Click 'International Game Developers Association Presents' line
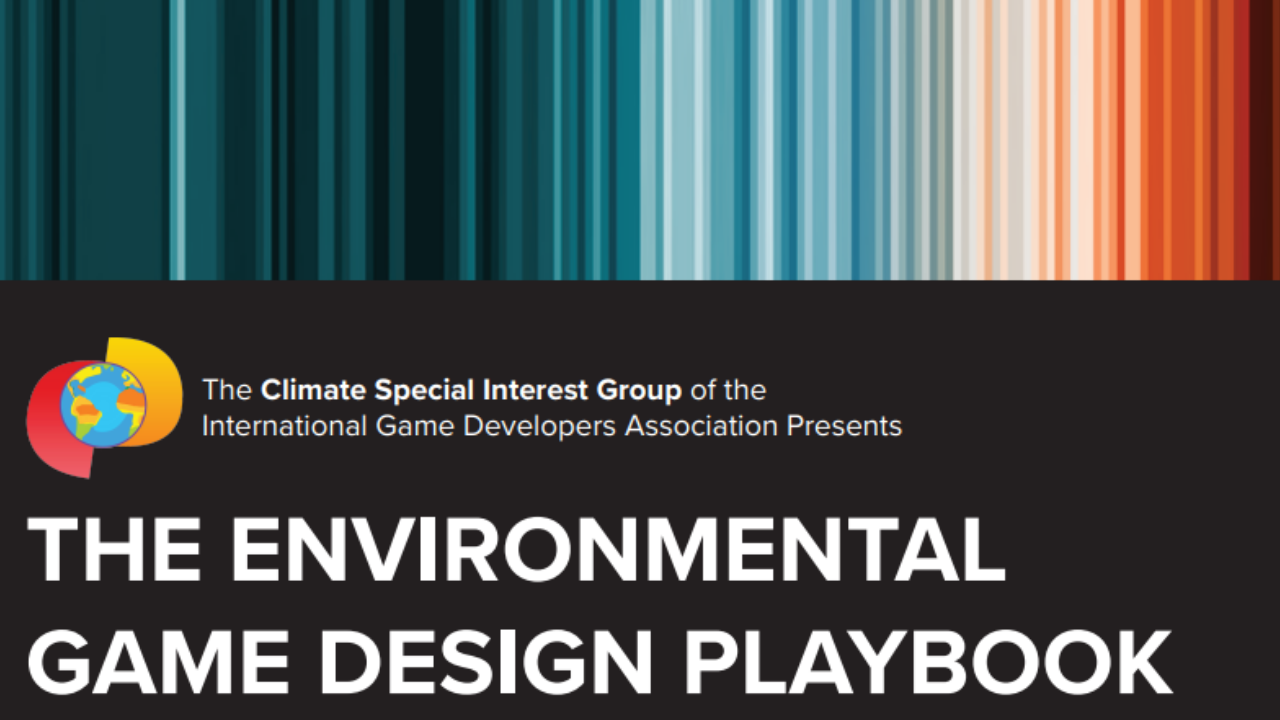The height and width of the screenshot is (720, 1280). tap(551, 426)
